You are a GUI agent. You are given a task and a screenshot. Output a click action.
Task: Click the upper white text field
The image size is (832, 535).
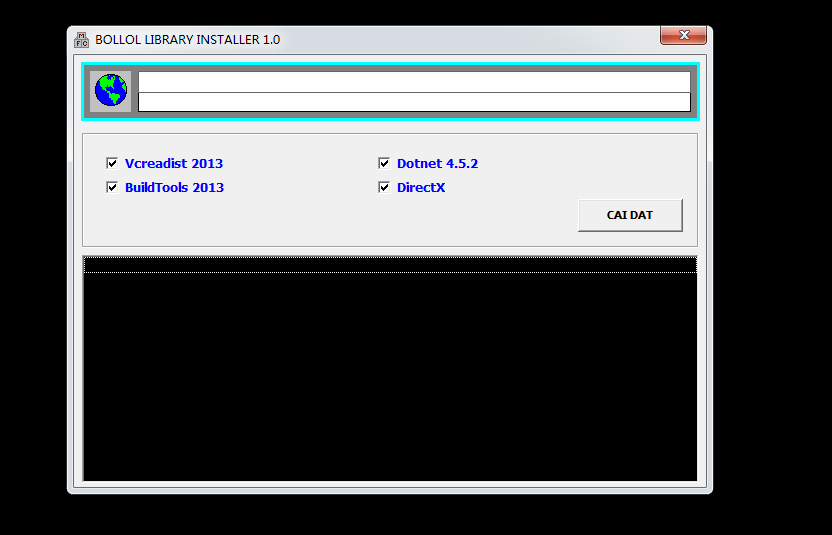(414, 81)
